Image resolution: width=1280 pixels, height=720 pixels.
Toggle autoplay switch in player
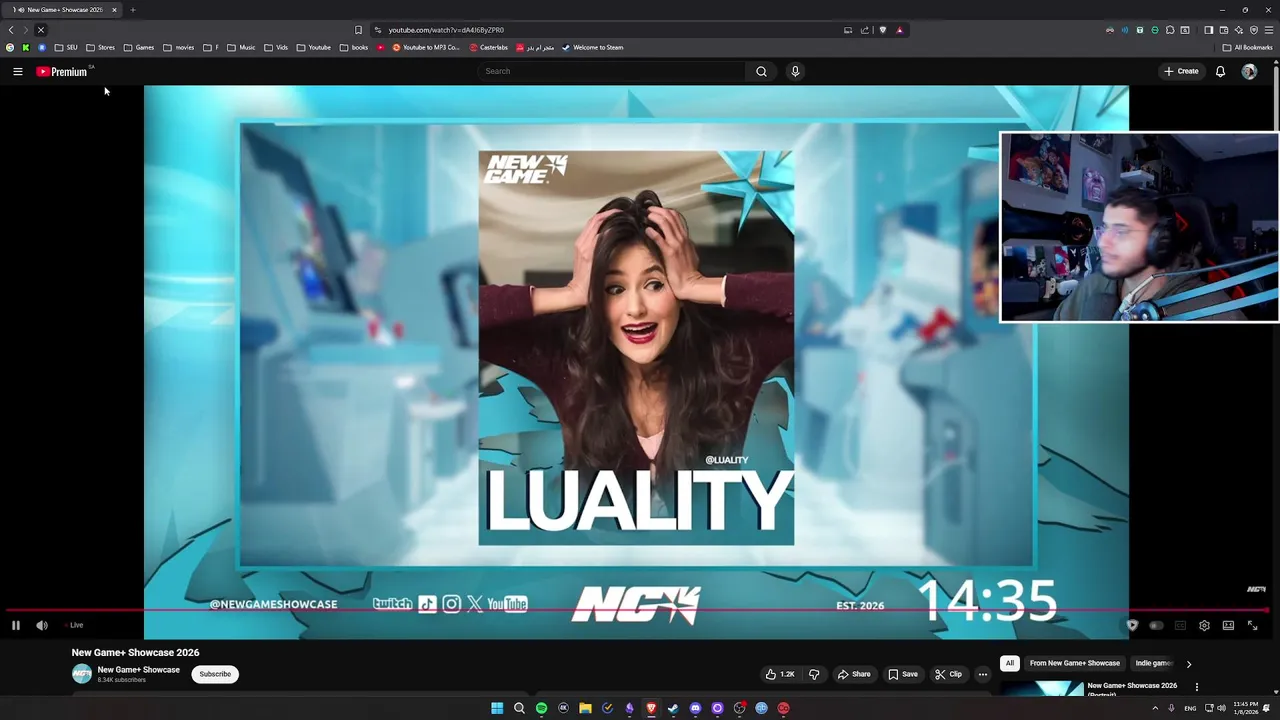pos(1156,625)
